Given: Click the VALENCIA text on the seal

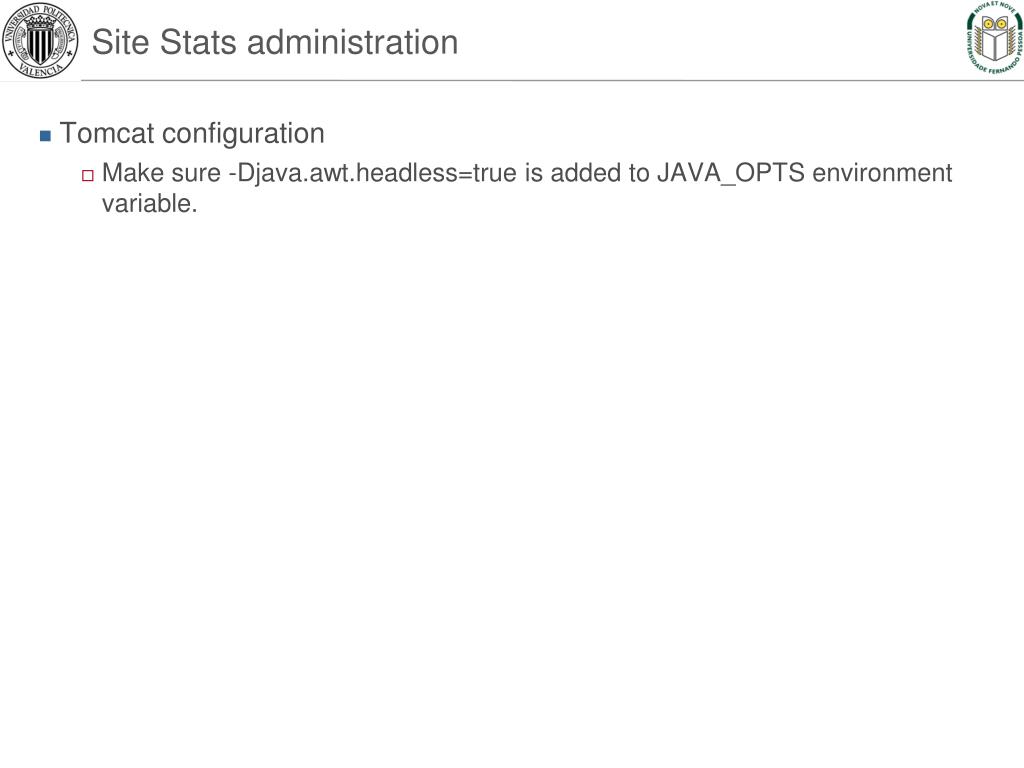Looking at the screenshot, I should (x=40, y=69).
